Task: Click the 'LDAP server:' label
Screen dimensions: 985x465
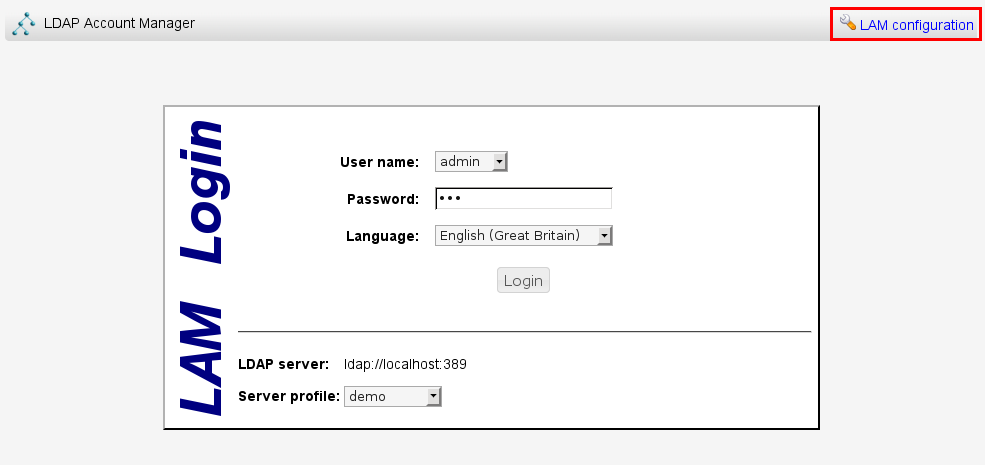Action: 284,364
